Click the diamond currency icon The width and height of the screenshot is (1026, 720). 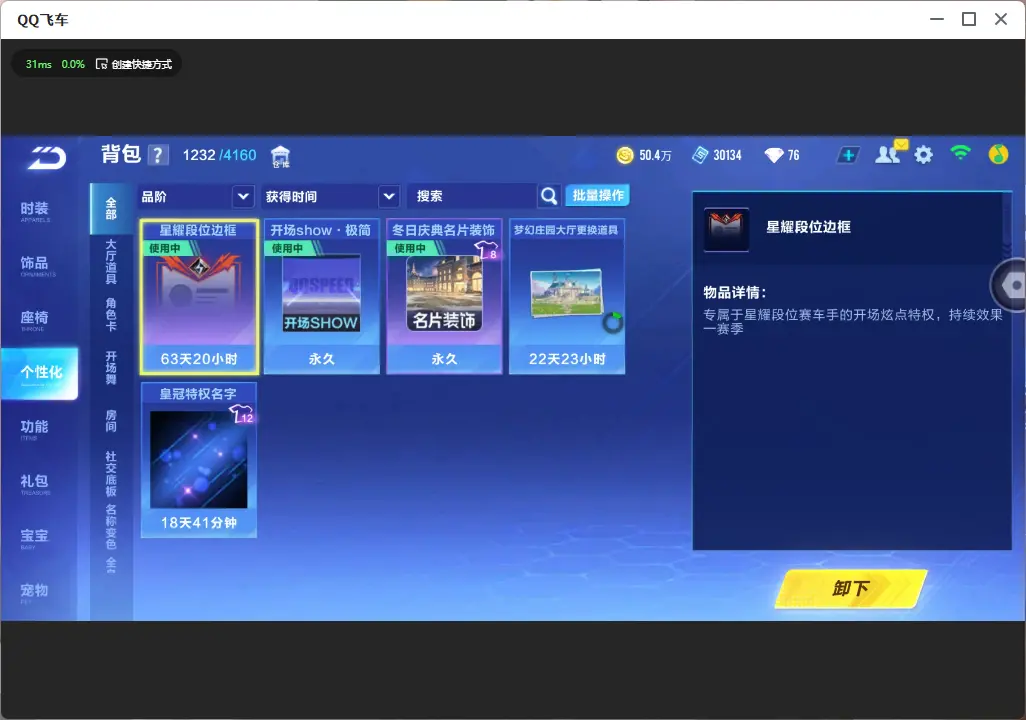[773, 155]
